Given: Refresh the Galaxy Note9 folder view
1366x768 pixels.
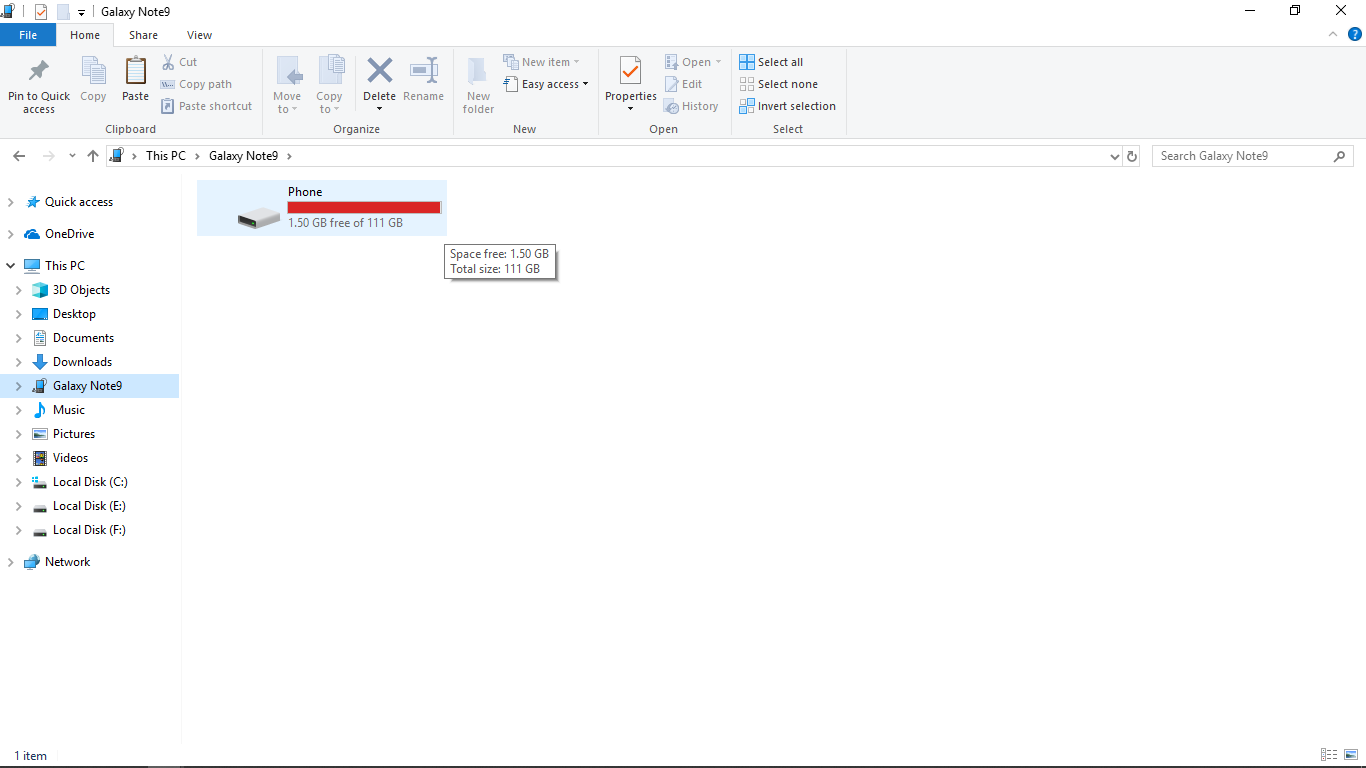Looking at the screenshot, I should click(1132, 156).
